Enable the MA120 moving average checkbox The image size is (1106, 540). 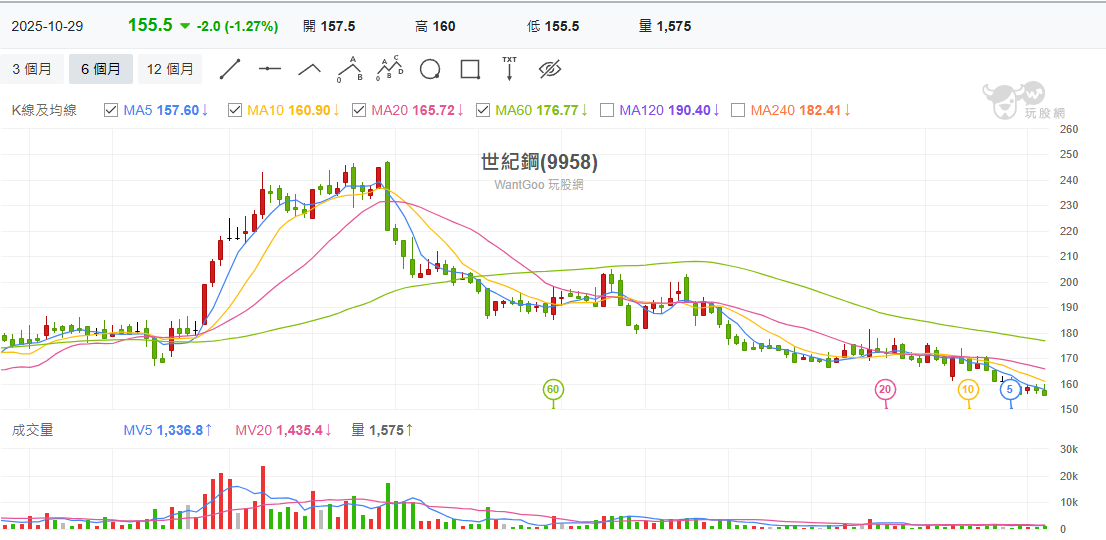coord(607,110)
